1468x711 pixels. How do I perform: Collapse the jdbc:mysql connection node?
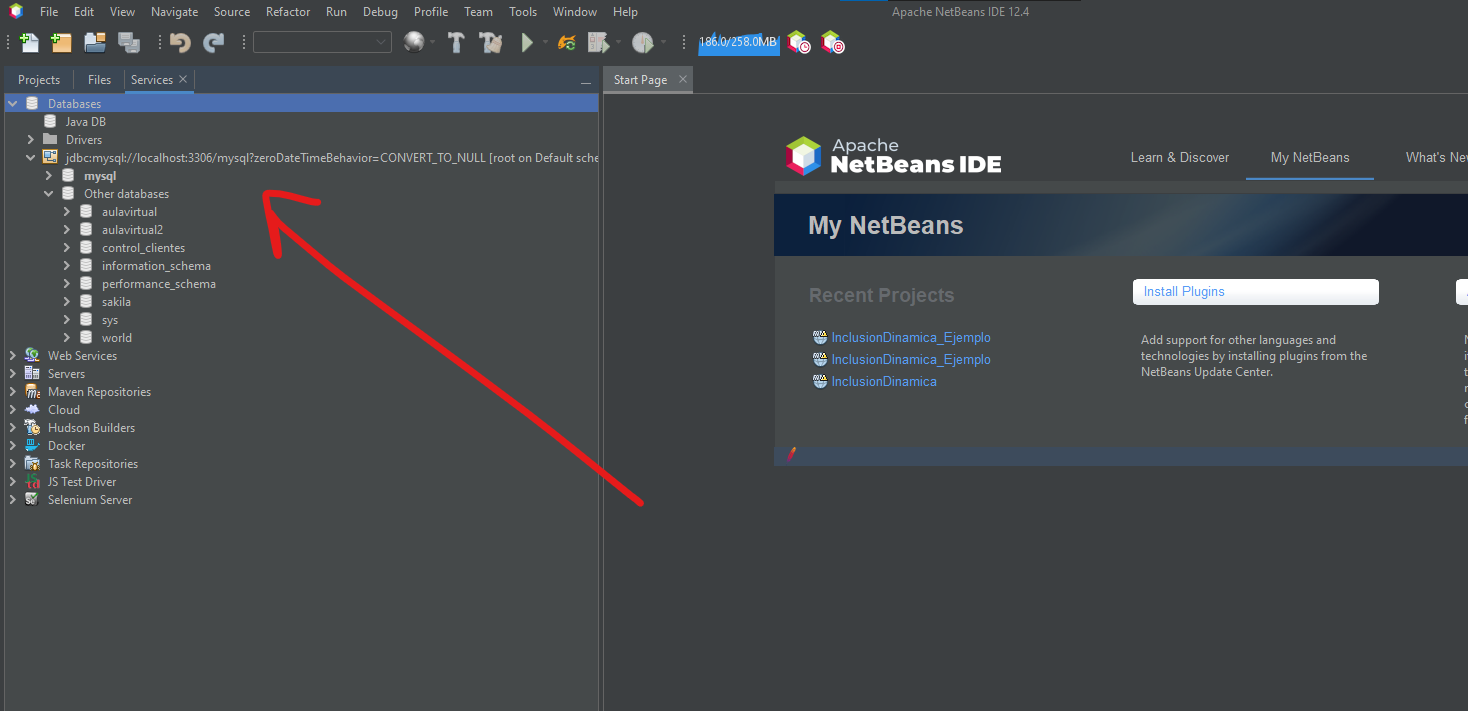coord(31,158)
